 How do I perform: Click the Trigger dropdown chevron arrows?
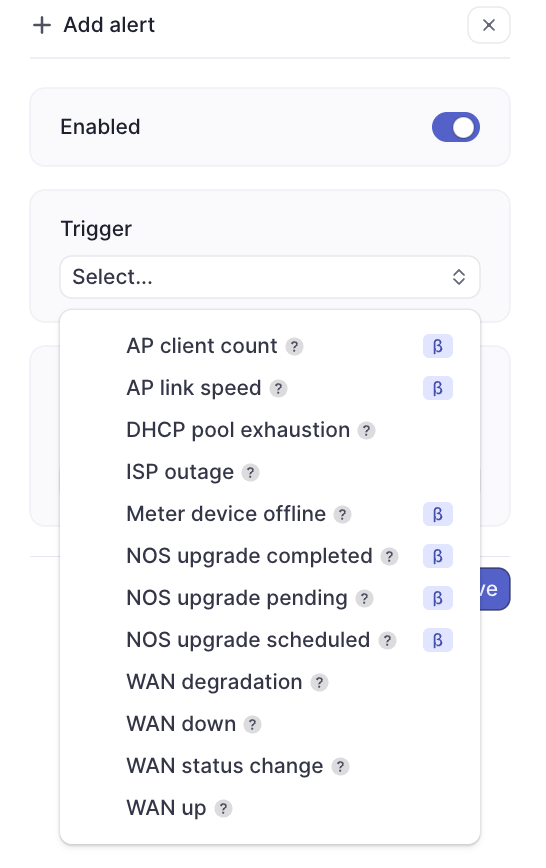[x=459, y=277]
